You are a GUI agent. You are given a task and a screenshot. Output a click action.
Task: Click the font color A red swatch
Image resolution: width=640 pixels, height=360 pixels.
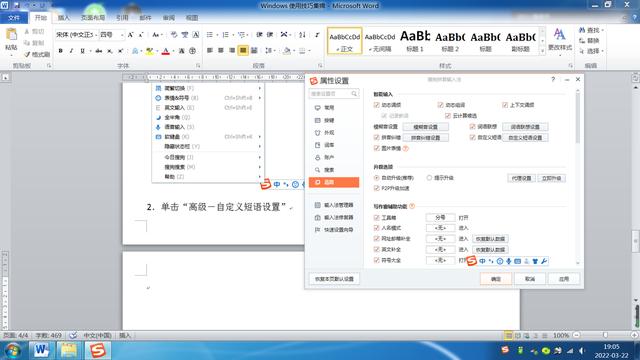click(x=166, y=51)
